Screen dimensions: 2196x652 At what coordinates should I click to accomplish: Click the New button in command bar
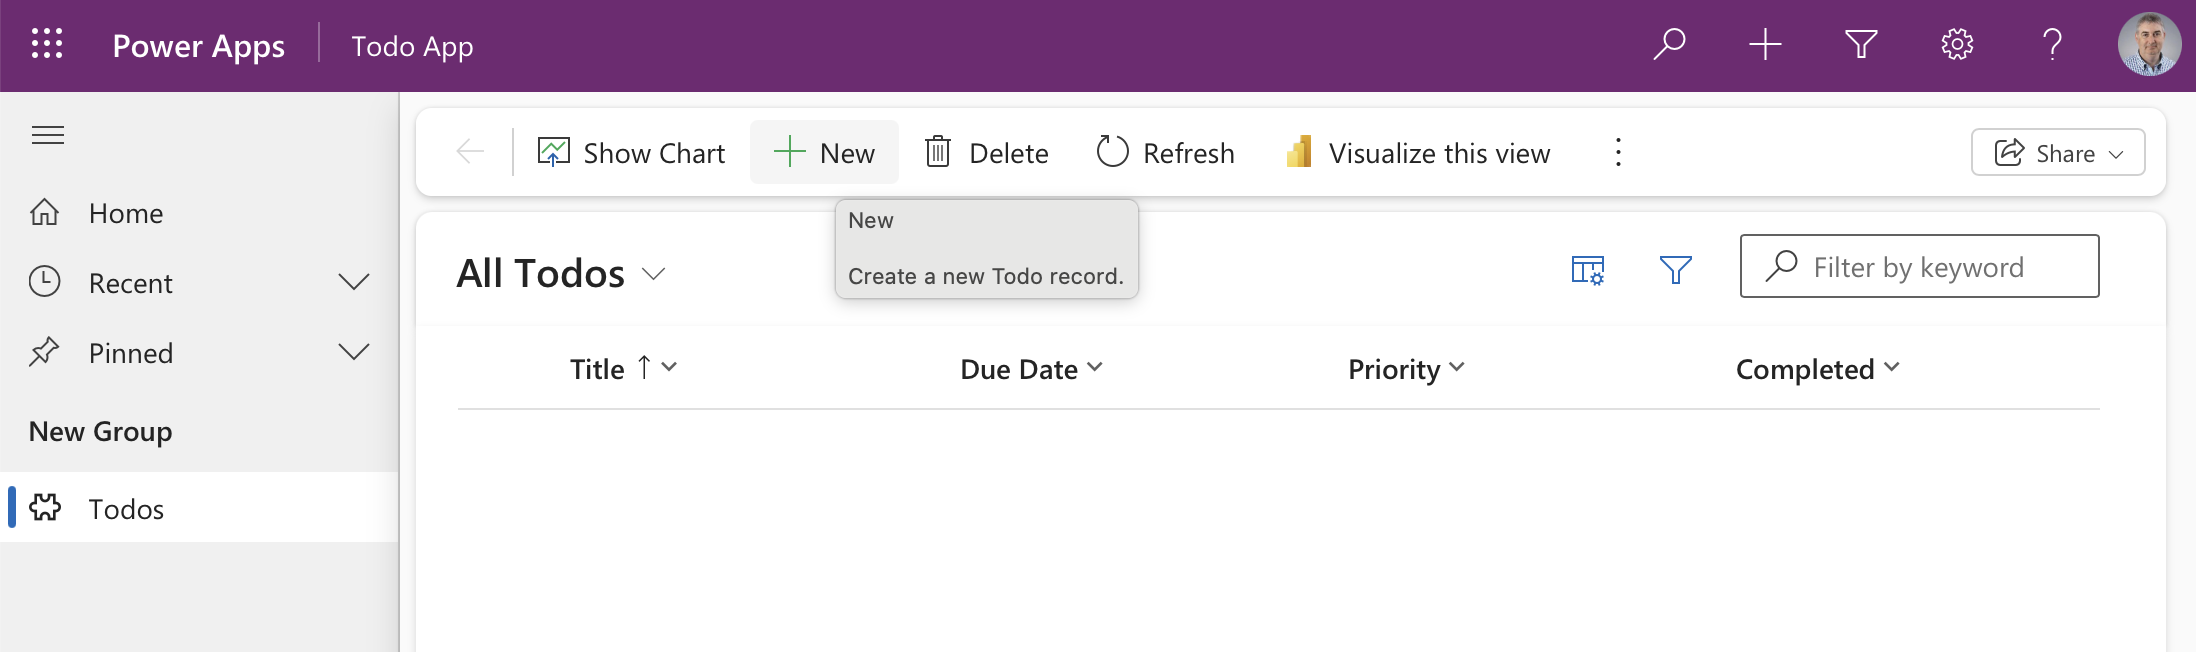click(x=825, y=152)
